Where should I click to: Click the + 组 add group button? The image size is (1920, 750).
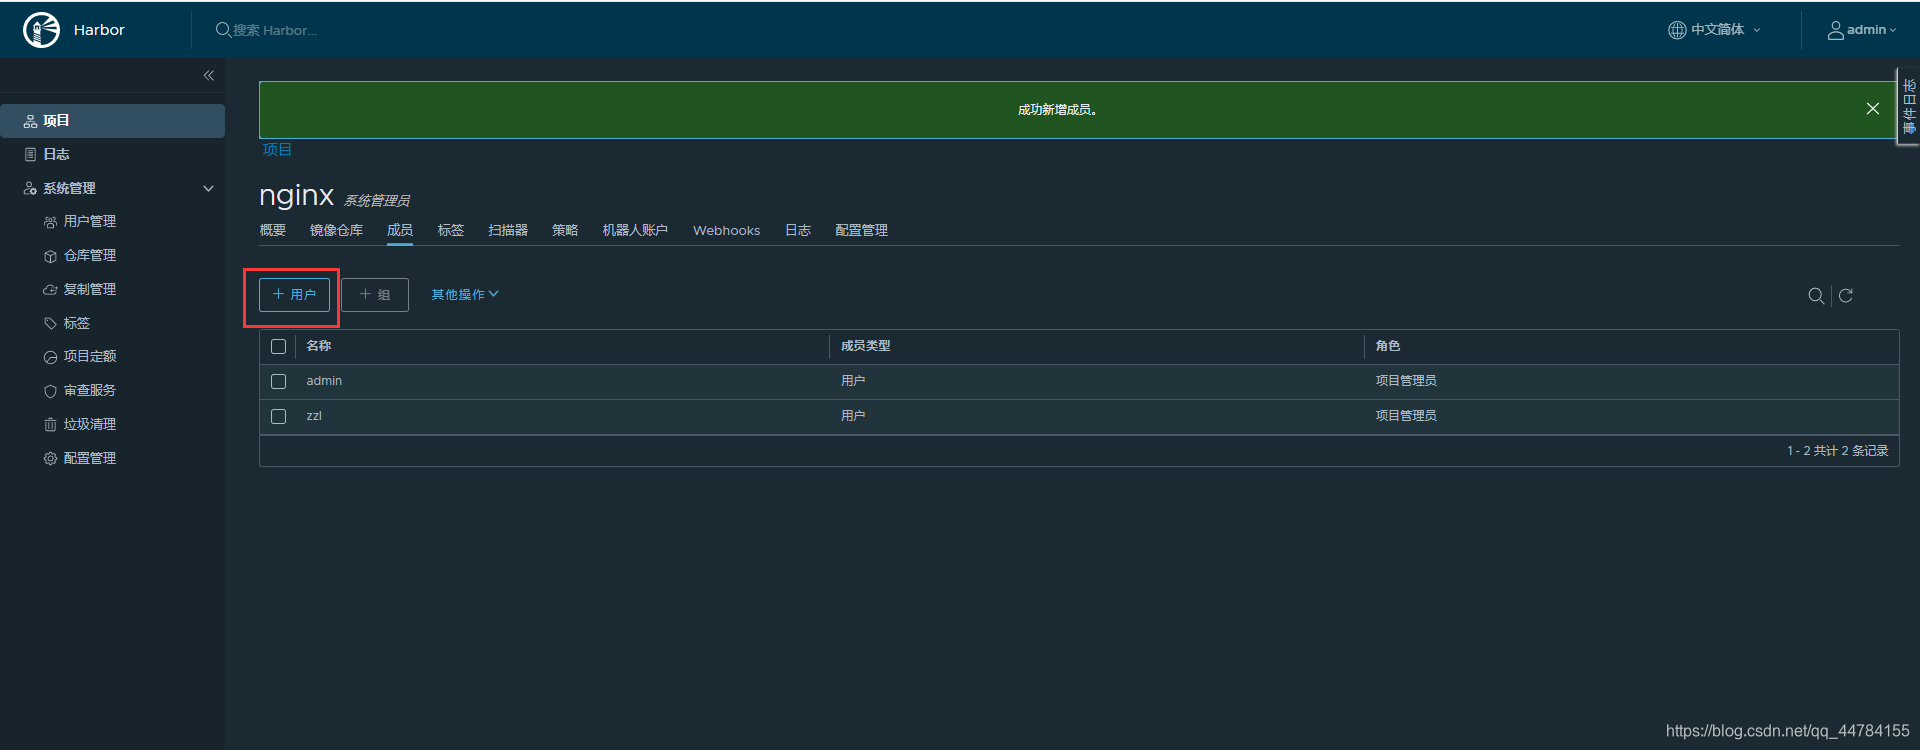(375, 295)
